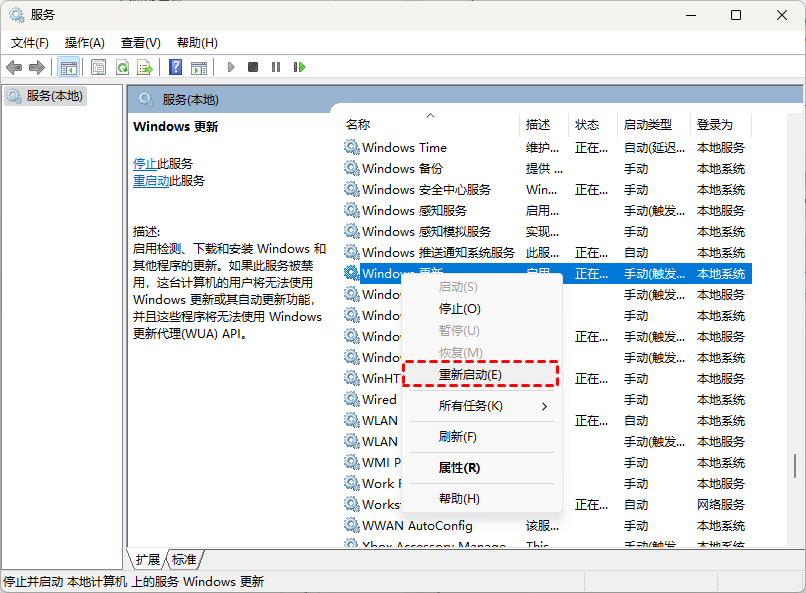Switch to the 标准 tab
The width and height of the screenshot is (806, 593).
[184, 560]
